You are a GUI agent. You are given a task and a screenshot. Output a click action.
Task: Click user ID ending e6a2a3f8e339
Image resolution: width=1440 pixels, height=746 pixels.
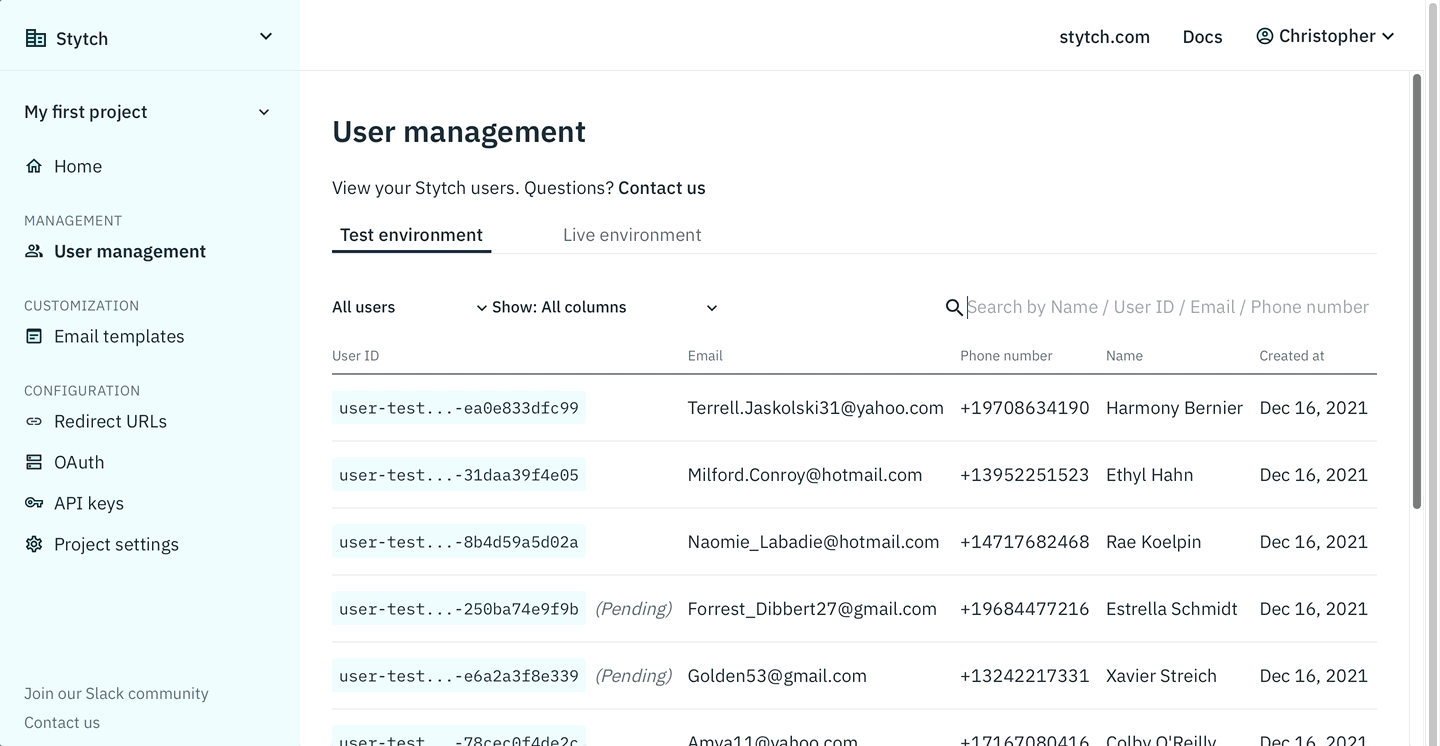tap(459, 676)
